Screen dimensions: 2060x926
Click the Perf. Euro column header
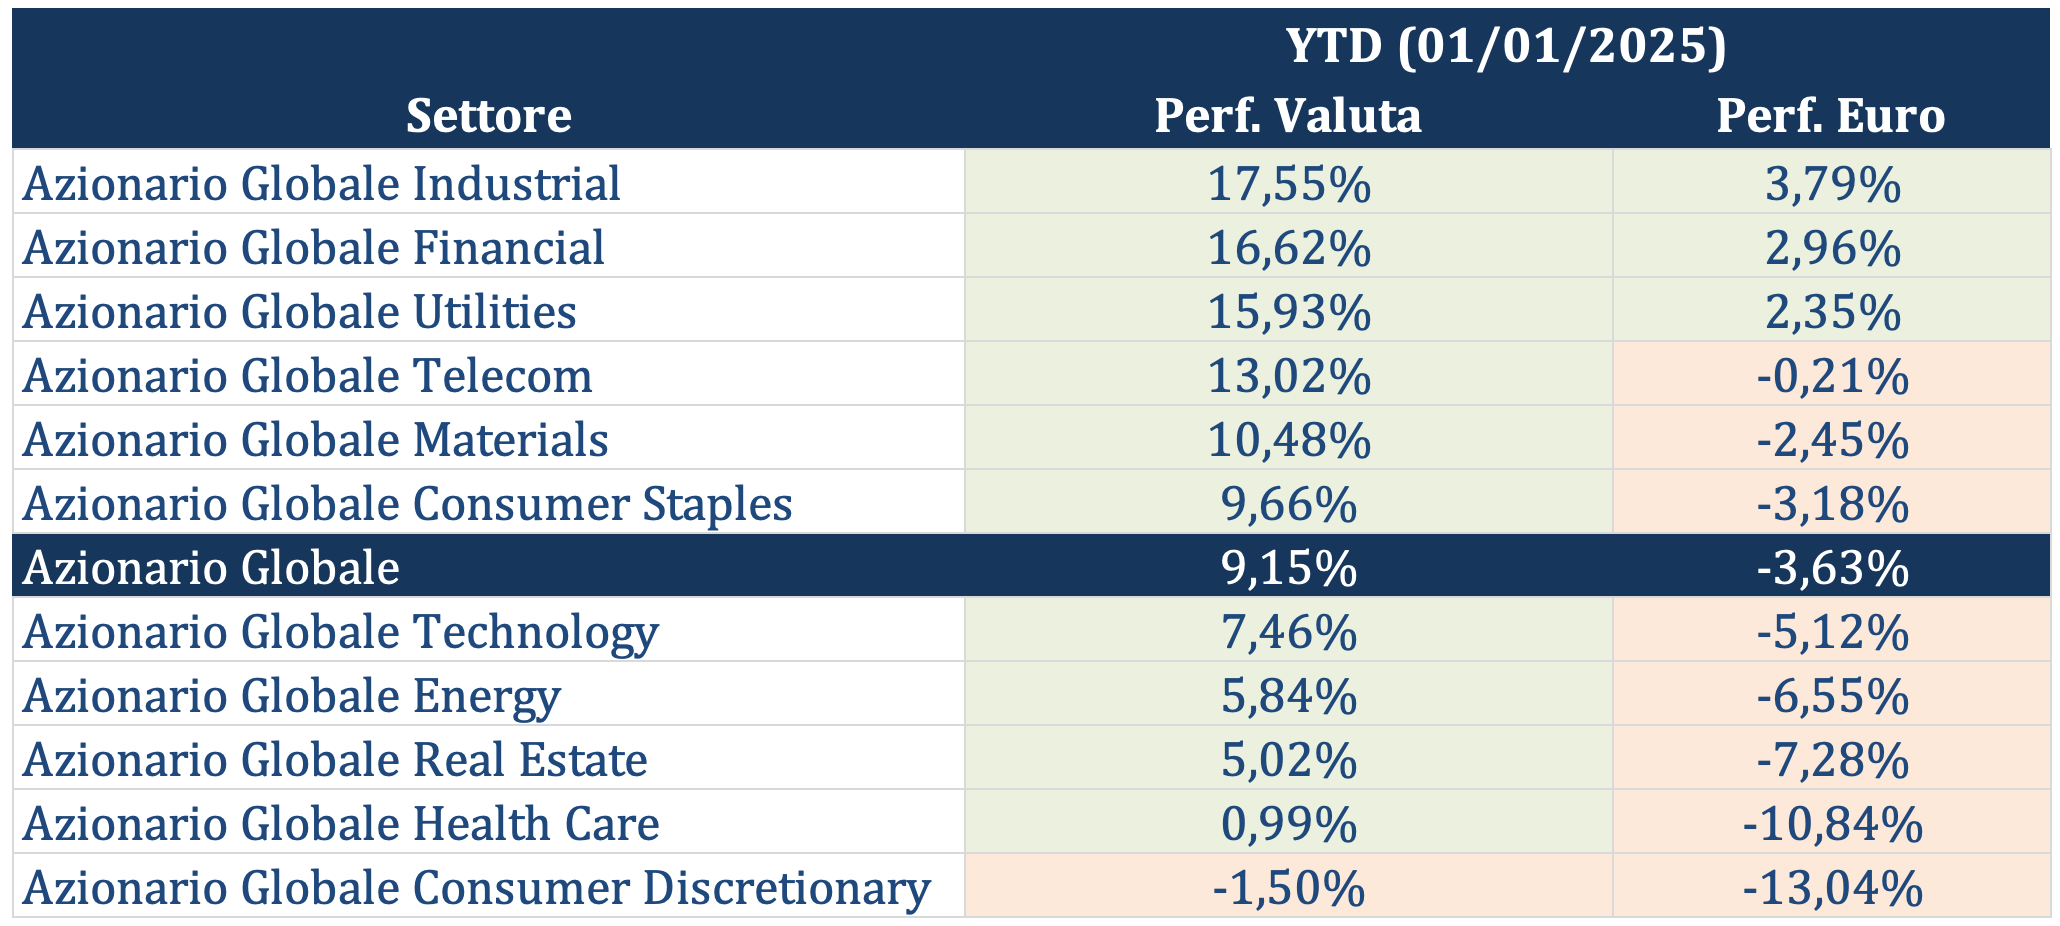click(1830, 116)
